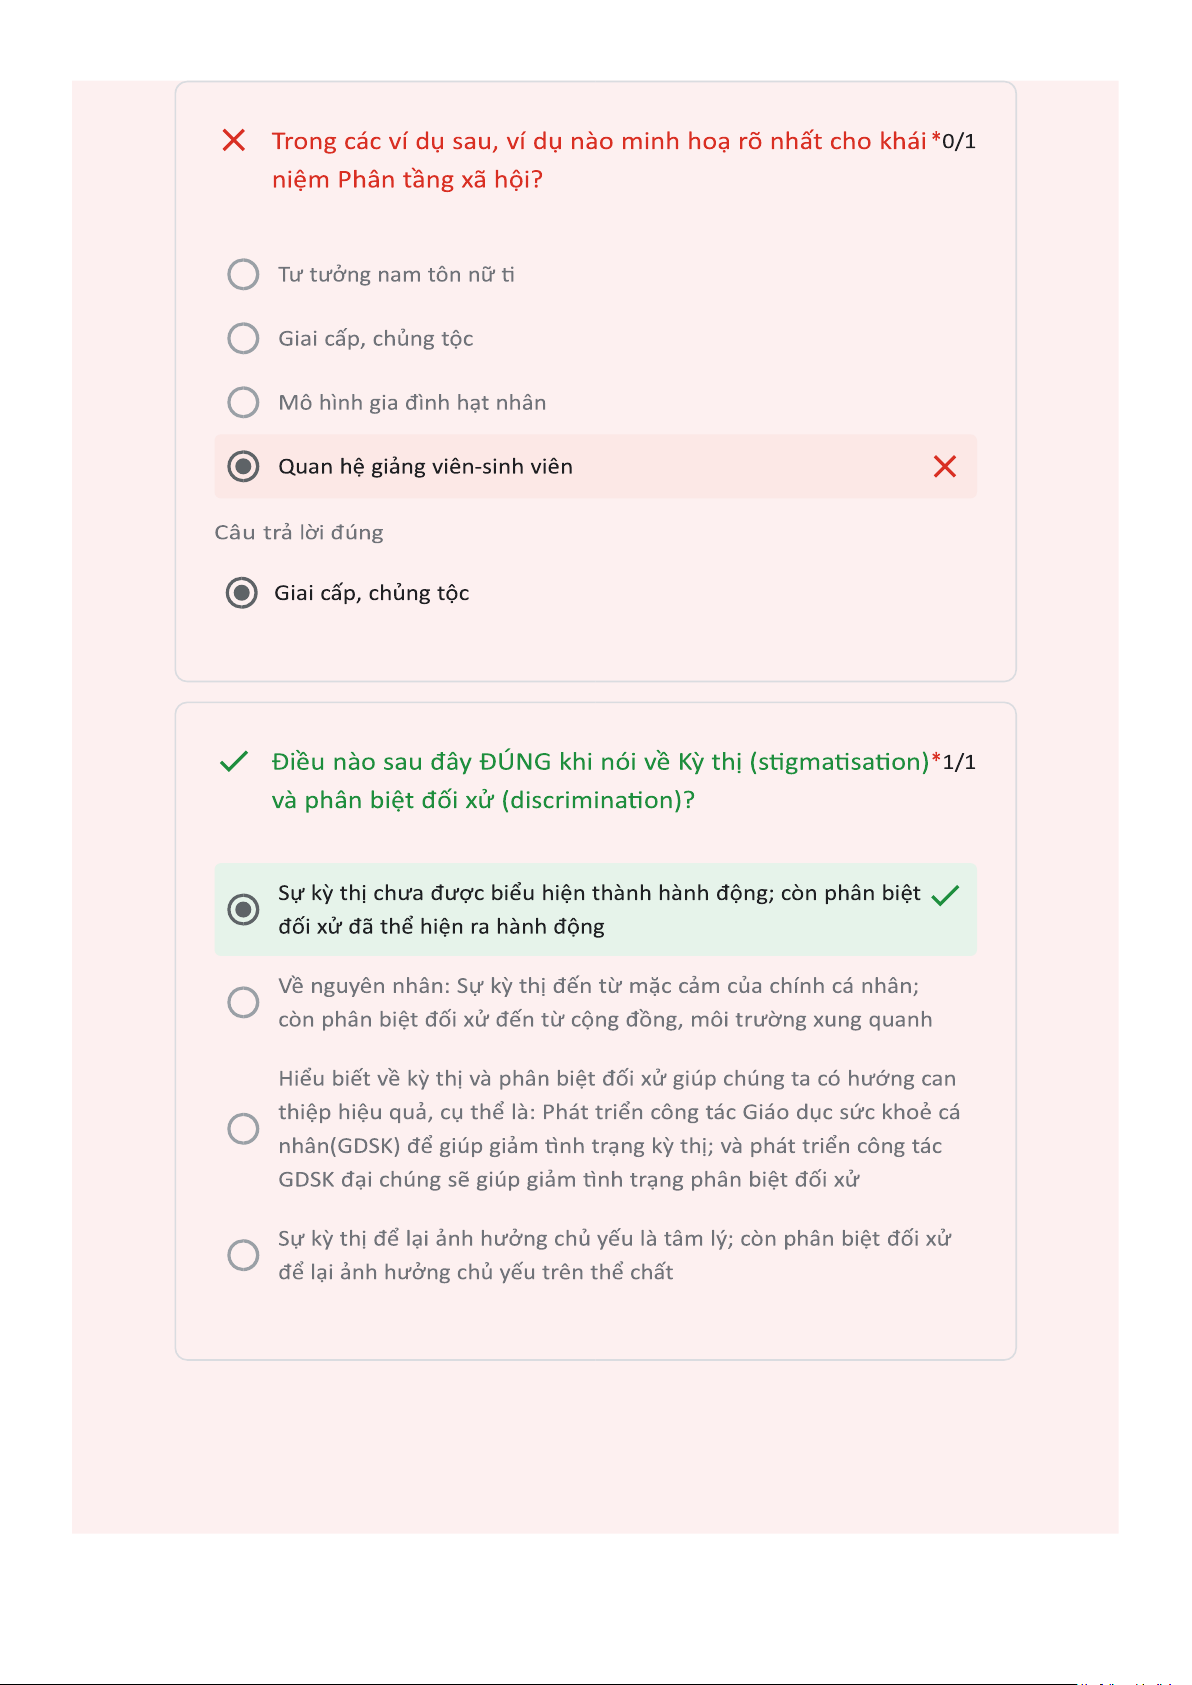Viewport: 1192px width, 1685px height.
Task: Click the red X mark on the Quan hệ giảng viên-sinh viên row
Action: tap(944, 466)
